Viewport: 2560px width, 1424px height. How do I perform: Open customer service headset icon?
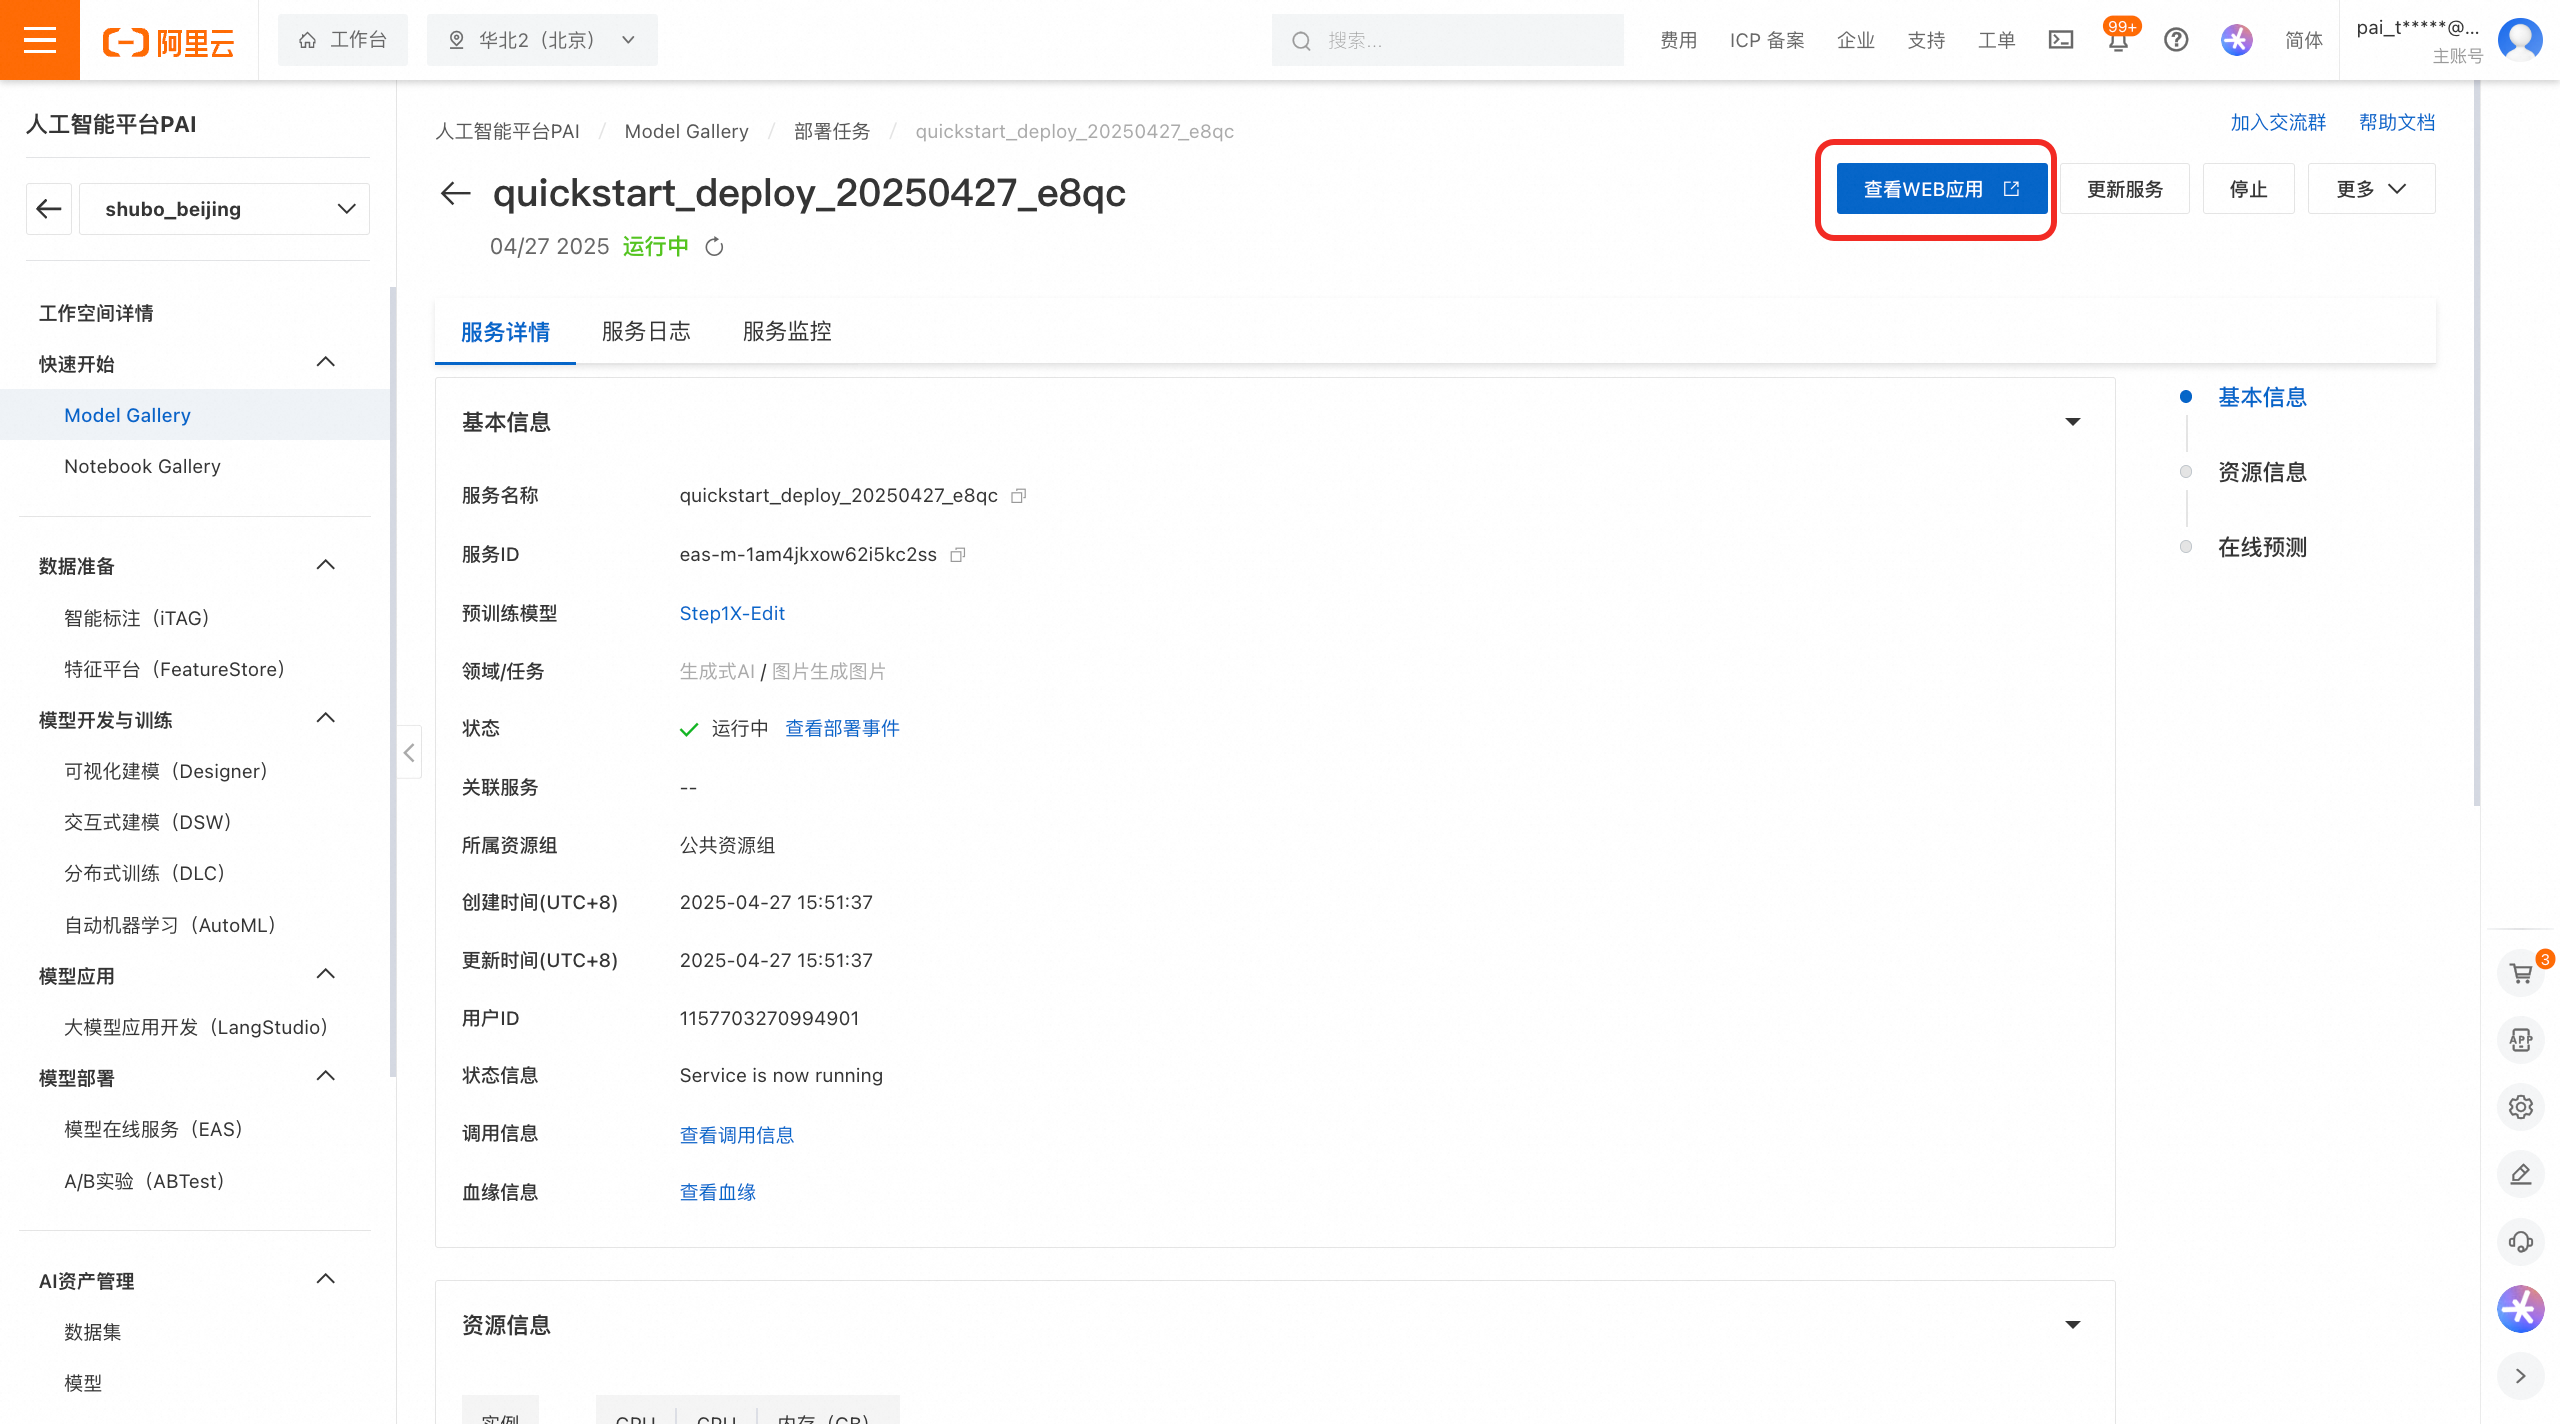click(2521, 1241)
